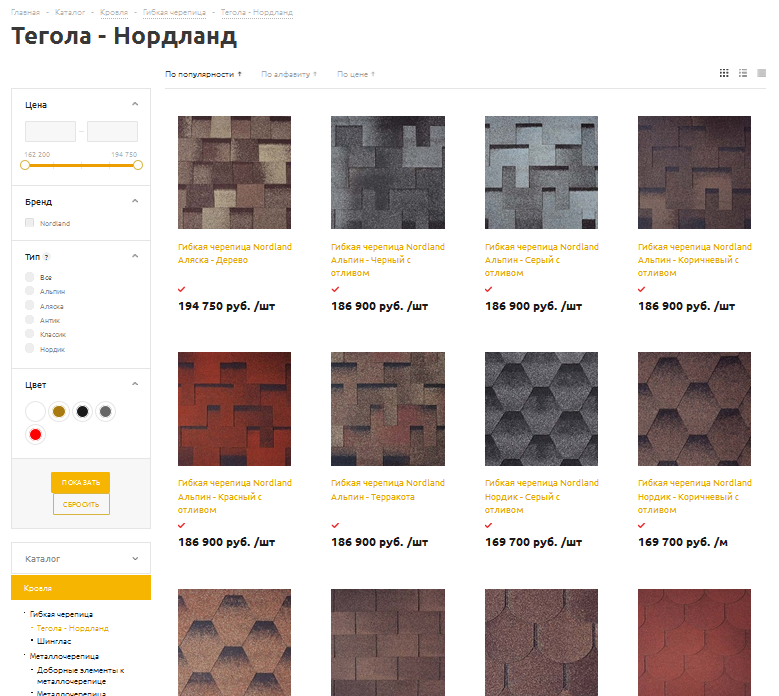Go to Главная breadcrumb
The height and width of the screenshot is (696, 779).
click(x=25, y=12)
